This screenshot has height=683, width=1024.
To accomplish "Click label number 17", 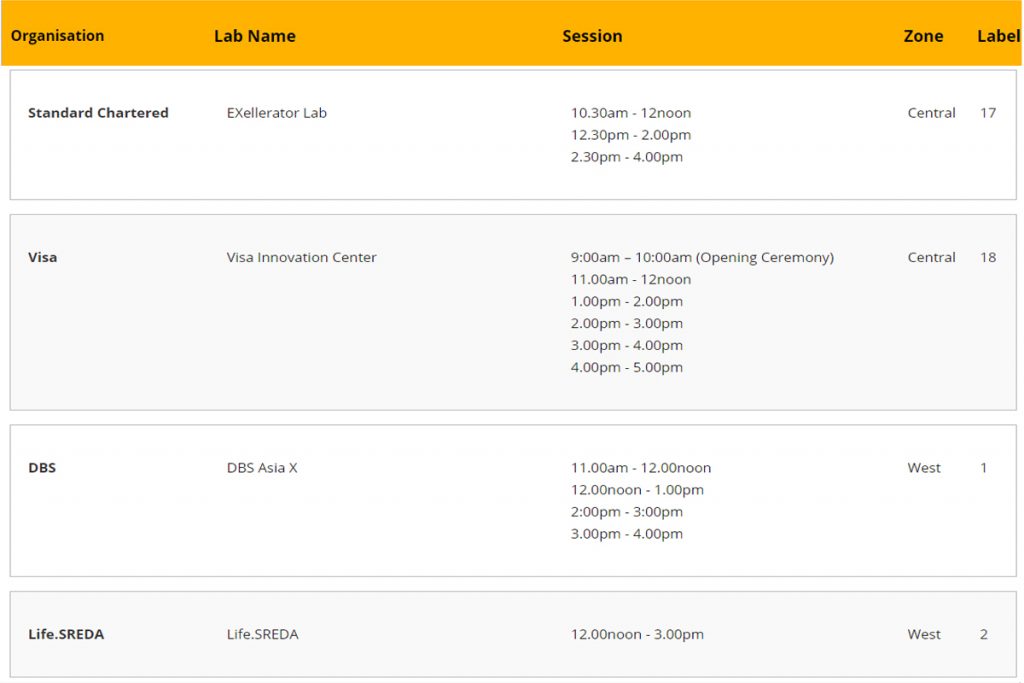I will 988,113.
